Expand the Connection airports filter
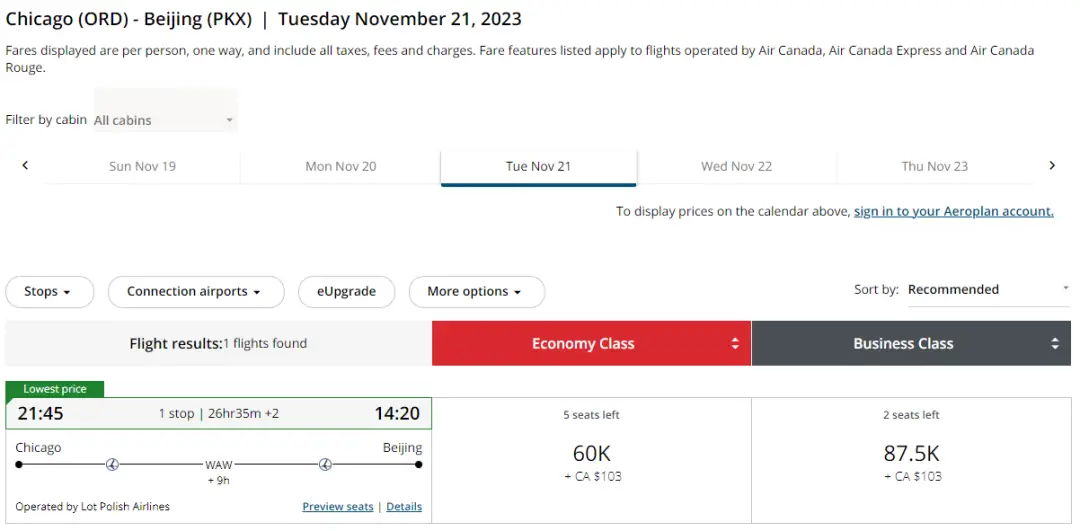1080x531 pixels. pyautogui.click(x=196, y=292)
